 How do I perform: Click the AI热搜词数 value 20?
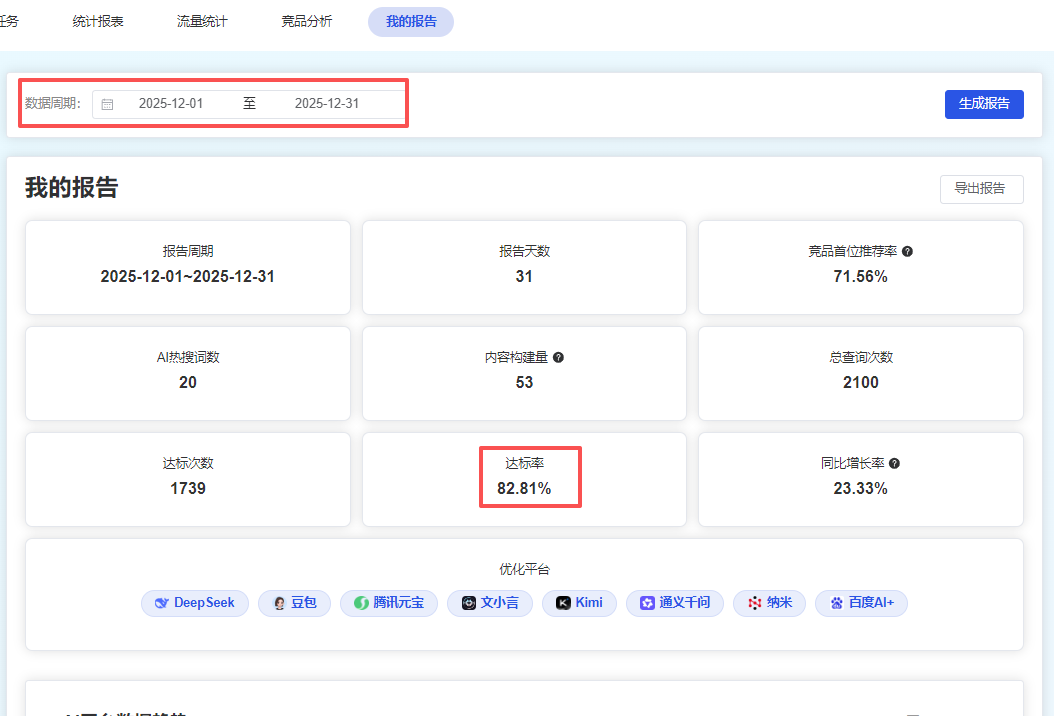[x=188, y=383]
